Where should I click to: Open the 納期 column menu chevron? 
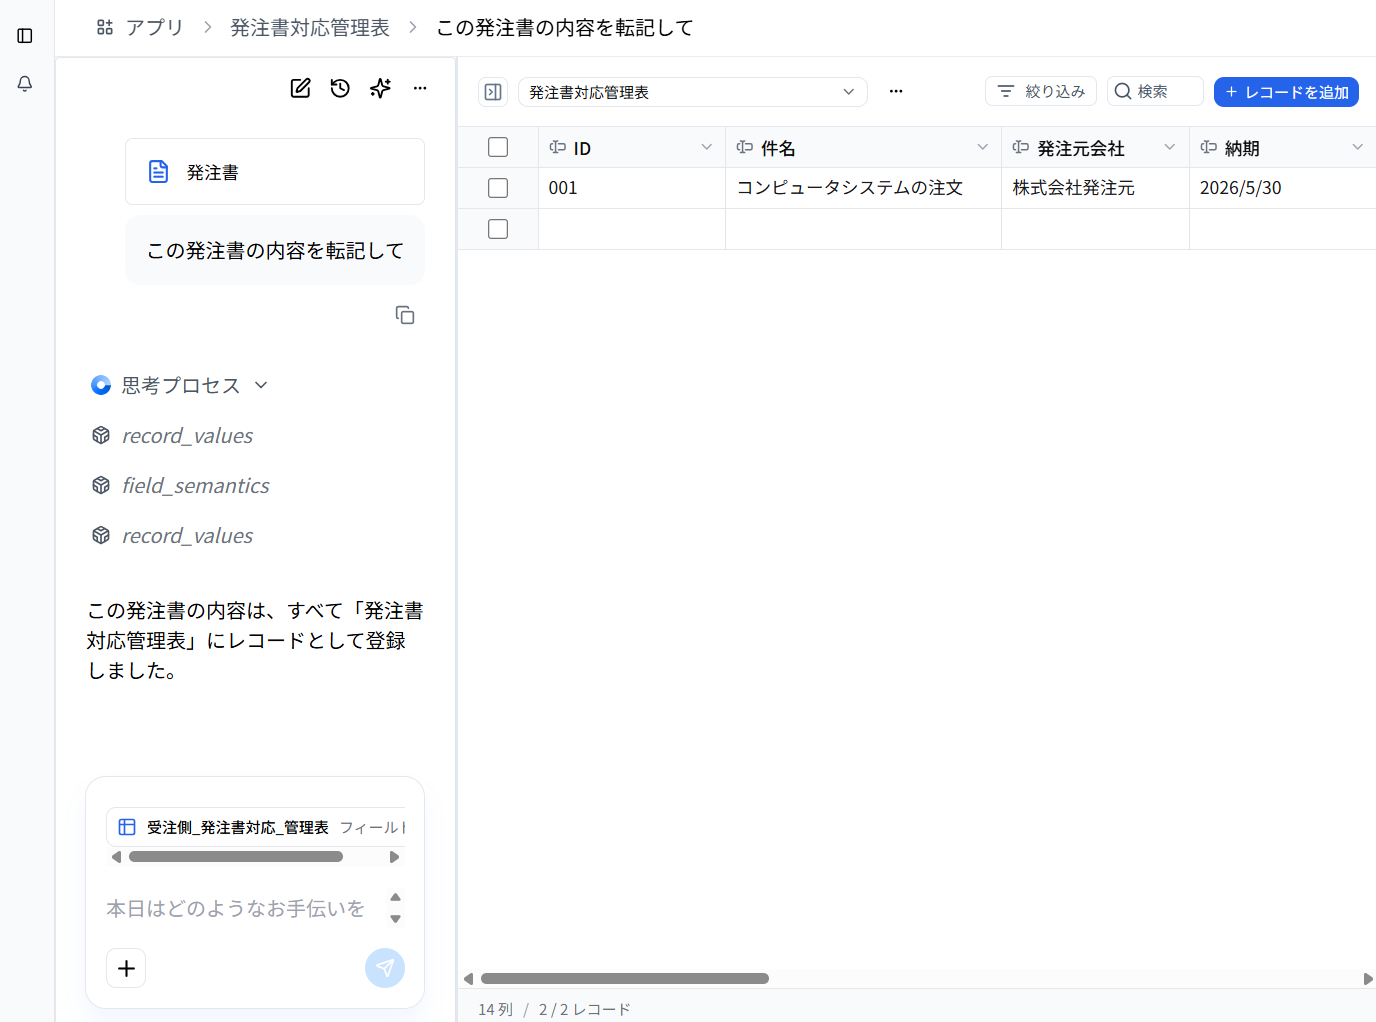pyautogui.click(x=1358, y=147)
